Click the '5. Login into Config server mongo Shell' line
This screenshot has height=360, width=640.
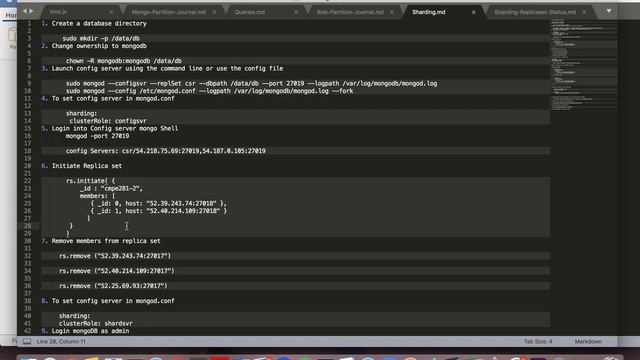pyautogui.click(x=109, y=128)
